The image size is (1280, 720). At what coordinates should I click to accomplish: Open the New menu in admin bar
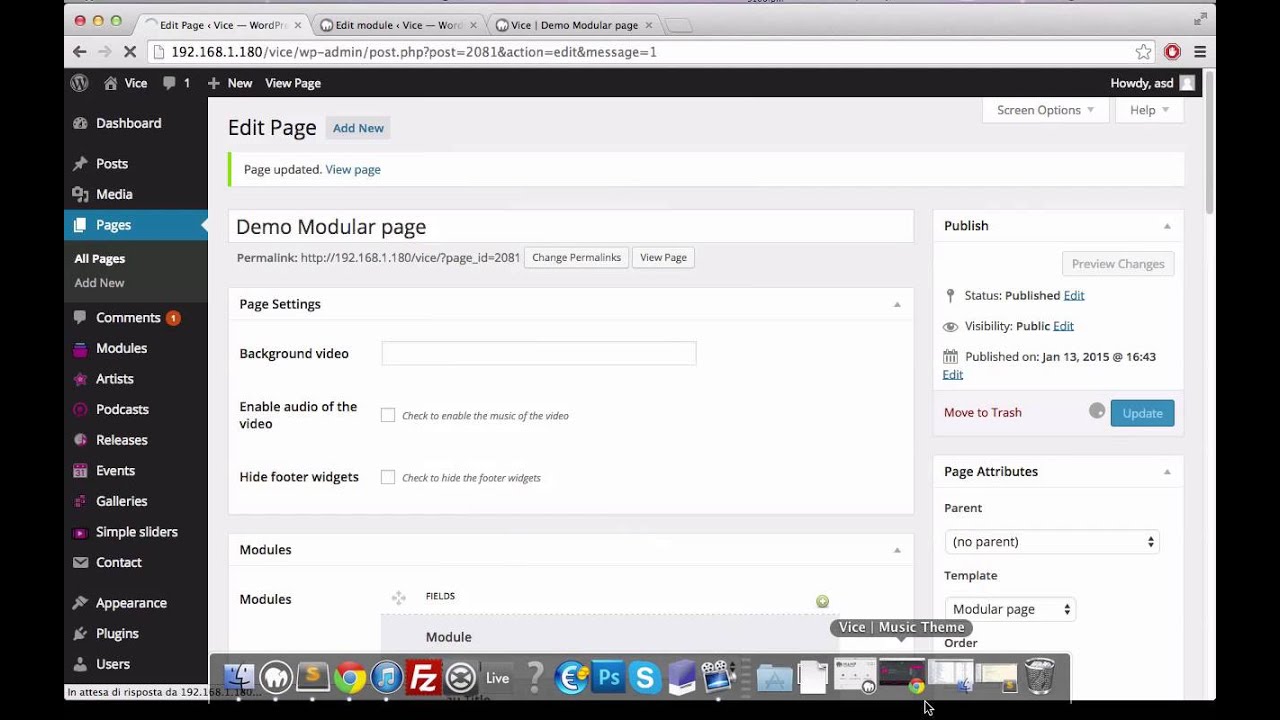(x=229, y=83)
